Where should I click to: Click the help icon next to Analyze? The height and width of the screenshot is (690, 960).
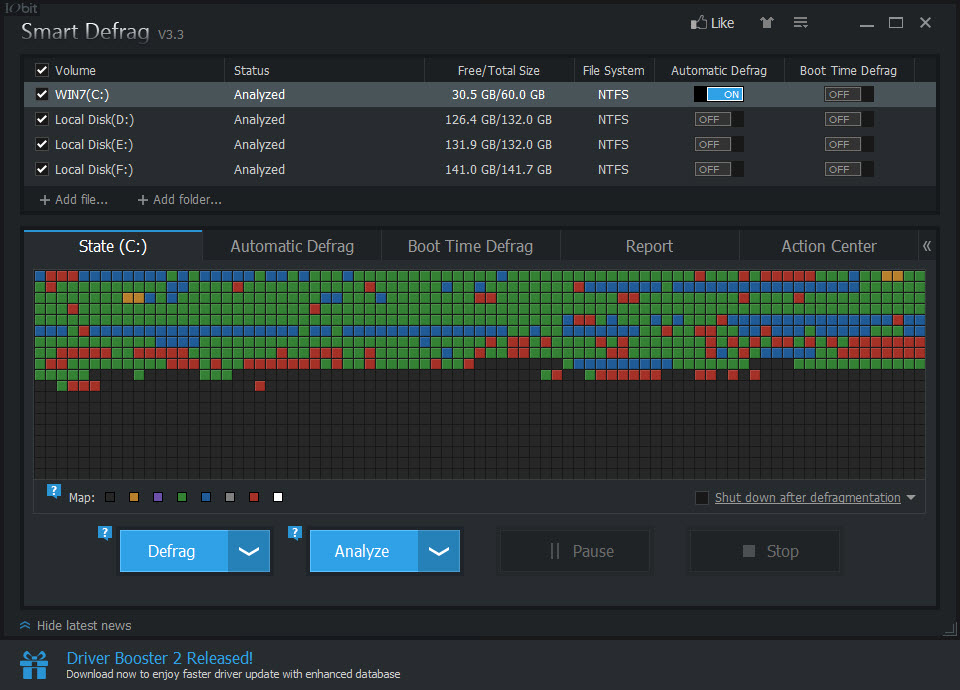point(295,533)
